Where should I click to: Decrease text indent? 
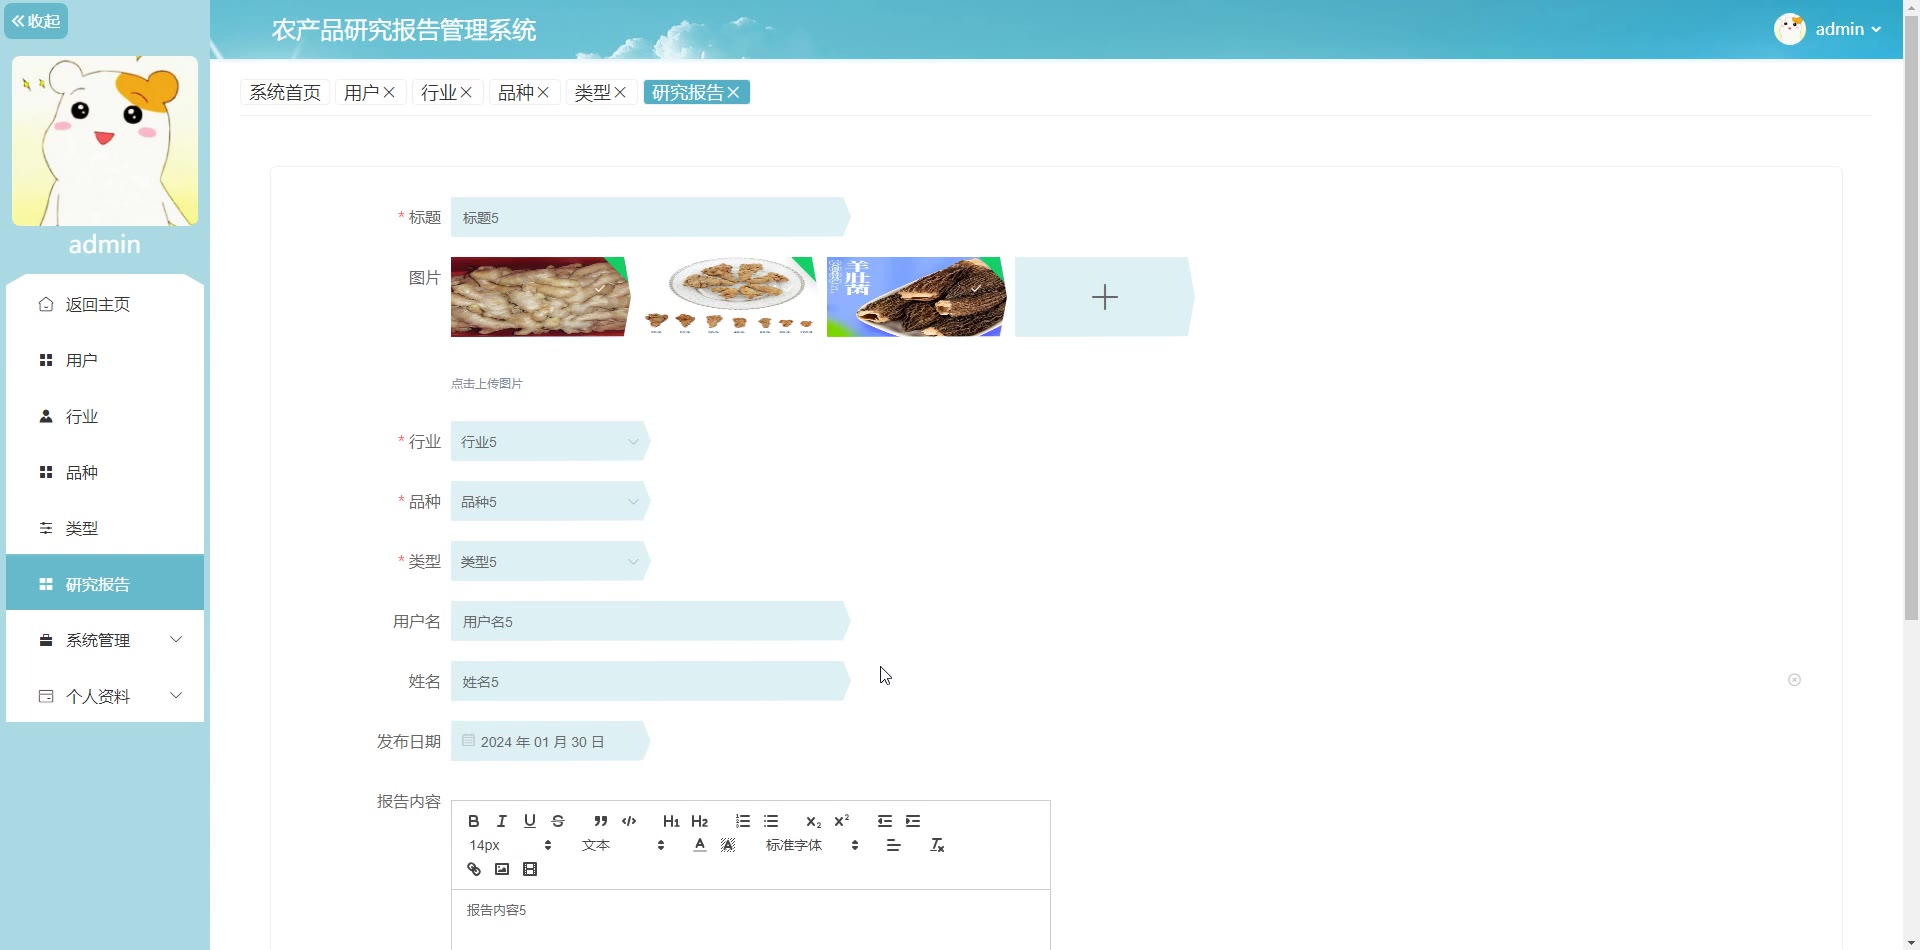coord(885,821)
